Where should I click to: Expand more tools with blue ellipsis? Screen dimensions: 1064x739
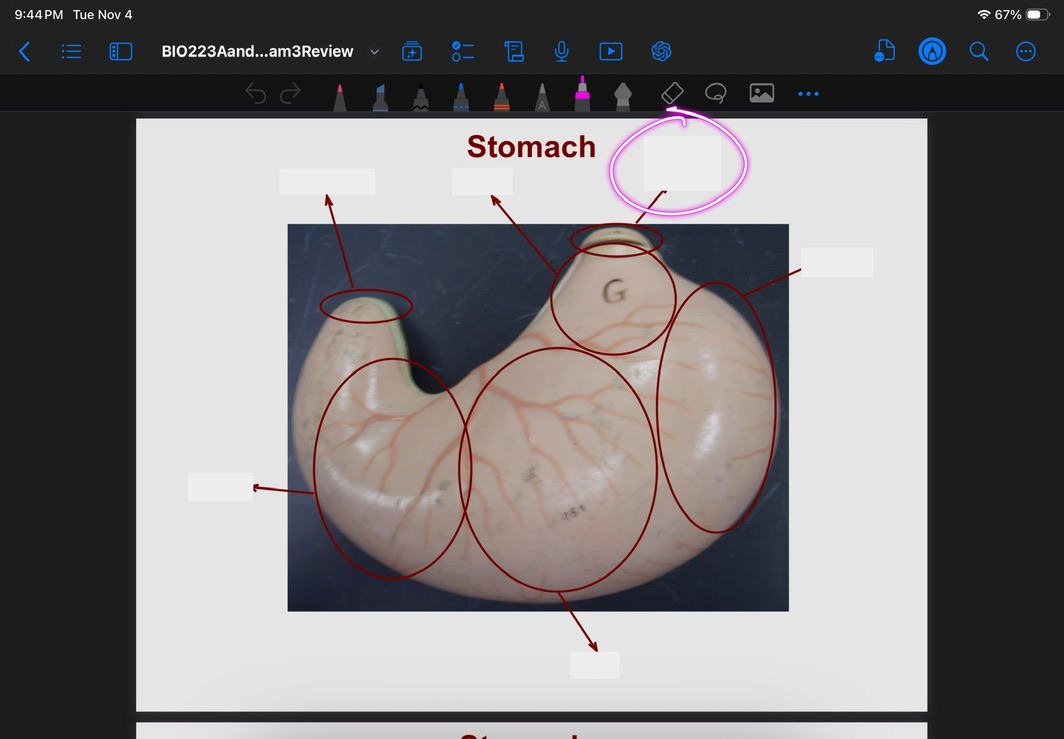pos(808,94)
